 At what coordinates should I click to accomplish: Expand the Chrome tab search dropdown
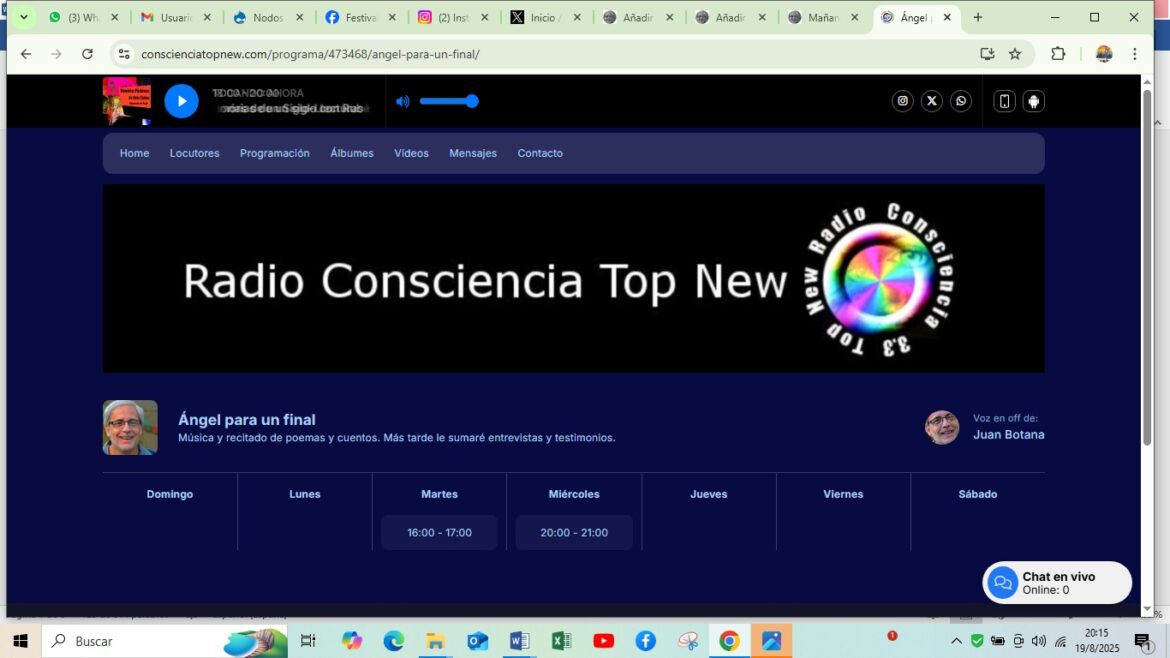pyautogui.click(x=23, y=17)
